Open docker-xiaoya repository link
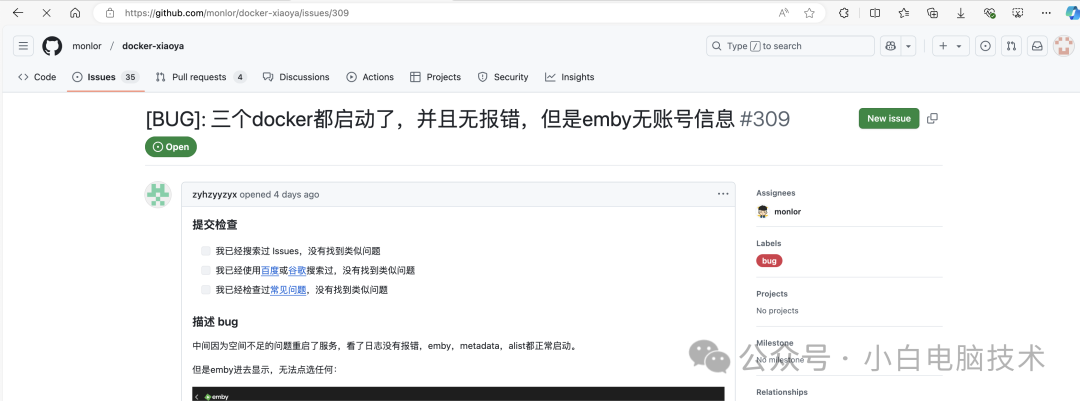The height and width of the screenshot is (401, 1080). [153, 46]
